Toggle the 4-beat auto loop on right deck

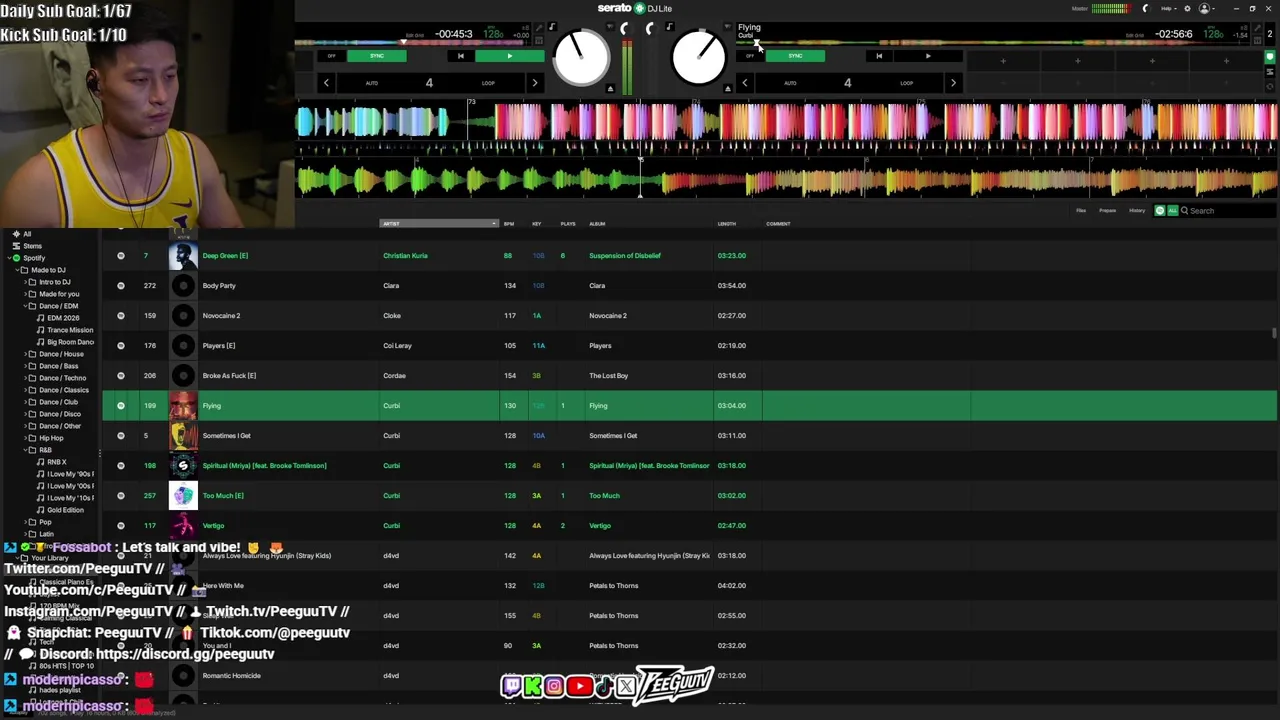pos(847,83)
